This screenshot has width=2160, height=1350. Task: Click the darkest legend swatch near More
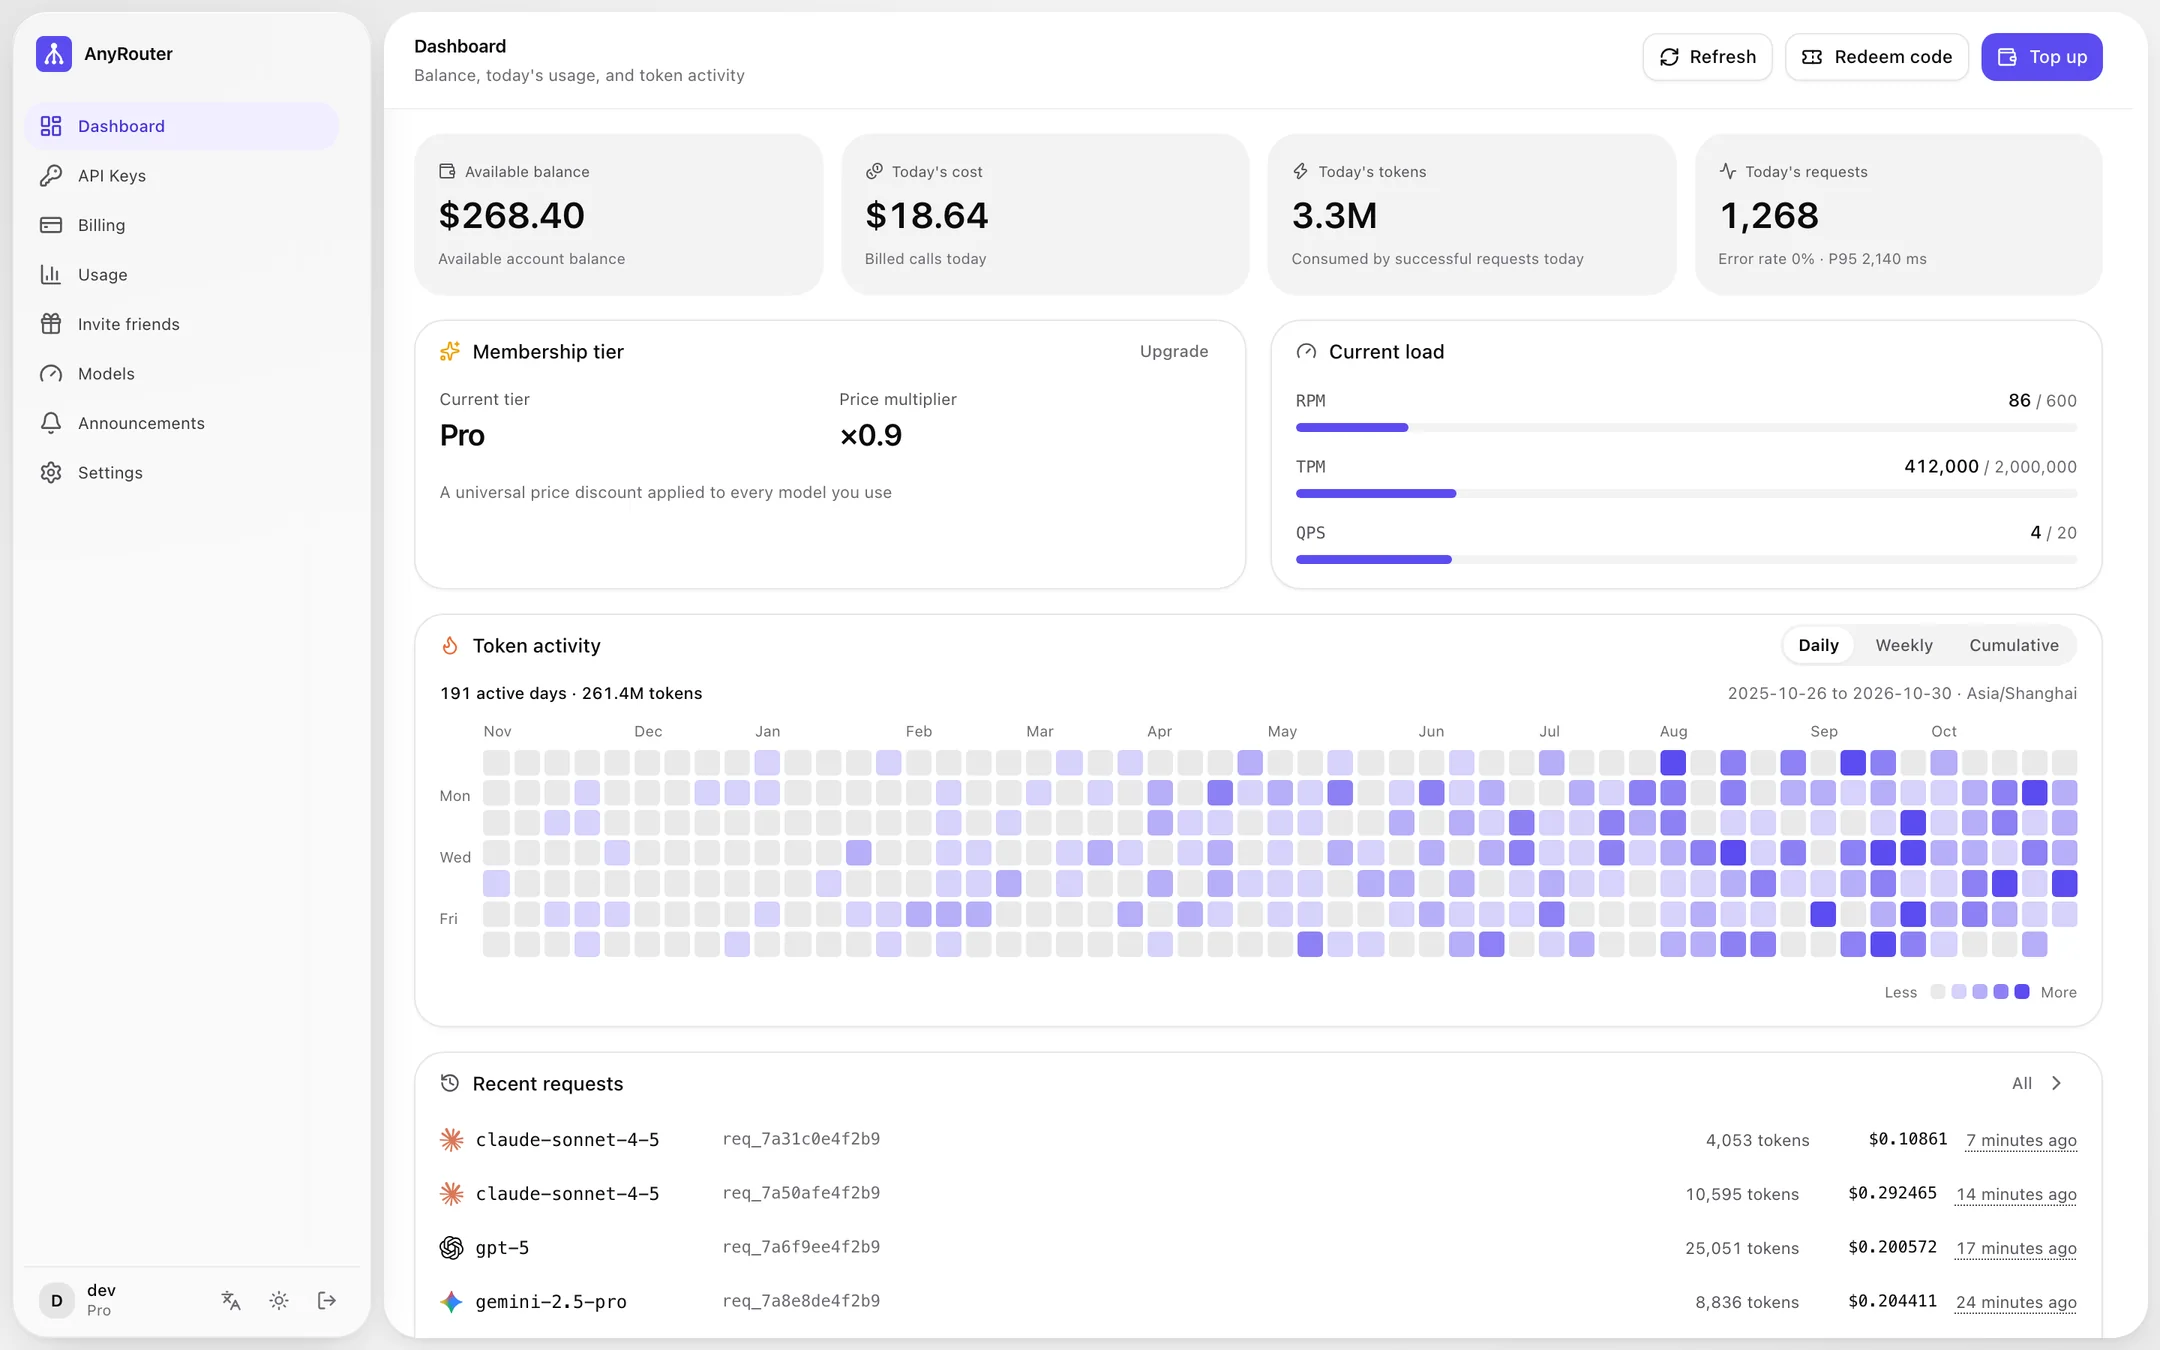click(2022, 992)
